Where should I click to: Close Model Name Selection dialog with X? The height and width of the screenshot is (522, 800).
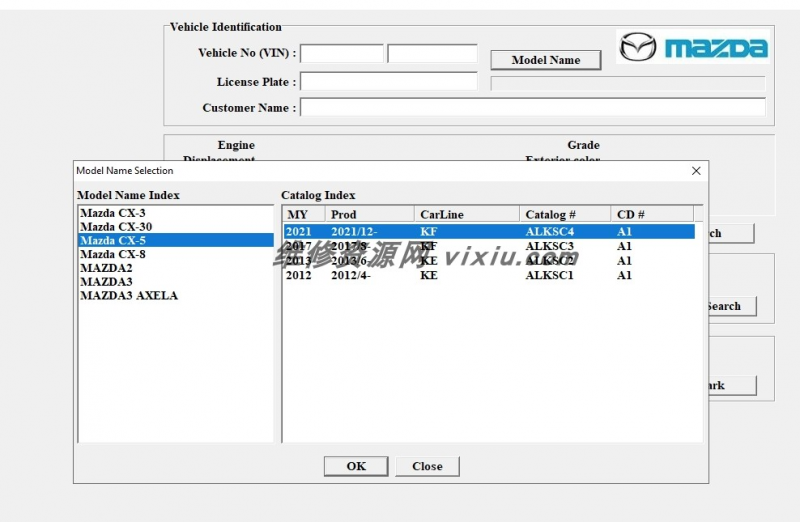[x=696, y=171]
